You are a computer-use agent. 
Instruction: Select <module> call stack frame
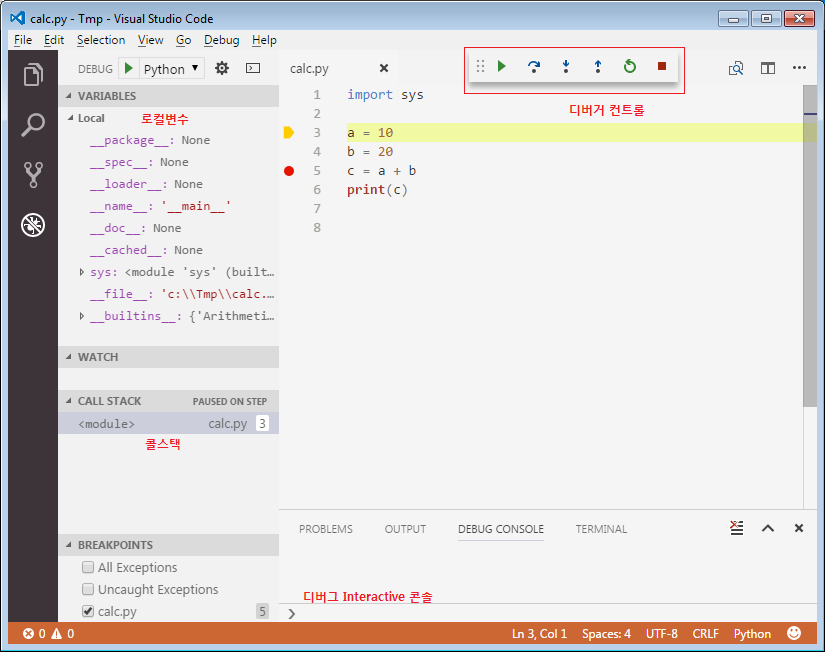tap(168, 424)
